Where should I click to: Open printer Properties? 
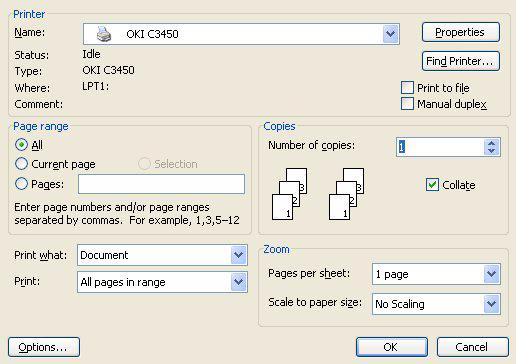(x=461, y=32)
